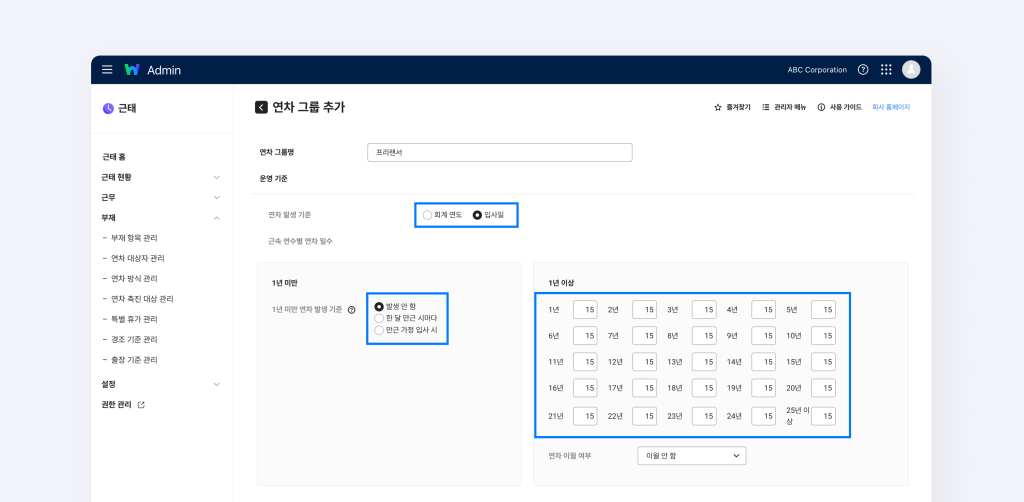Choose 한 달 만근 시마다 radio option
This screenshot has height=502, width=1024.
pyautogui.click(x=379, y=318)
